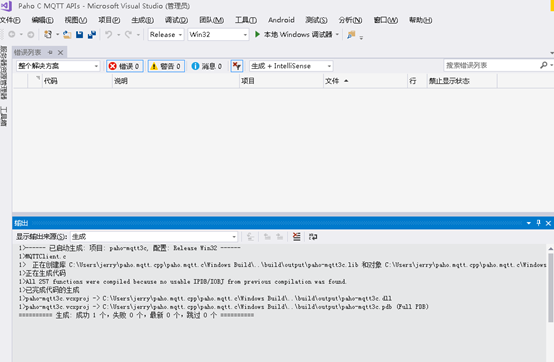The width and height of the screenshot is (554, 362).
Task: Open the Tools menu
Action: pos(246,20)
